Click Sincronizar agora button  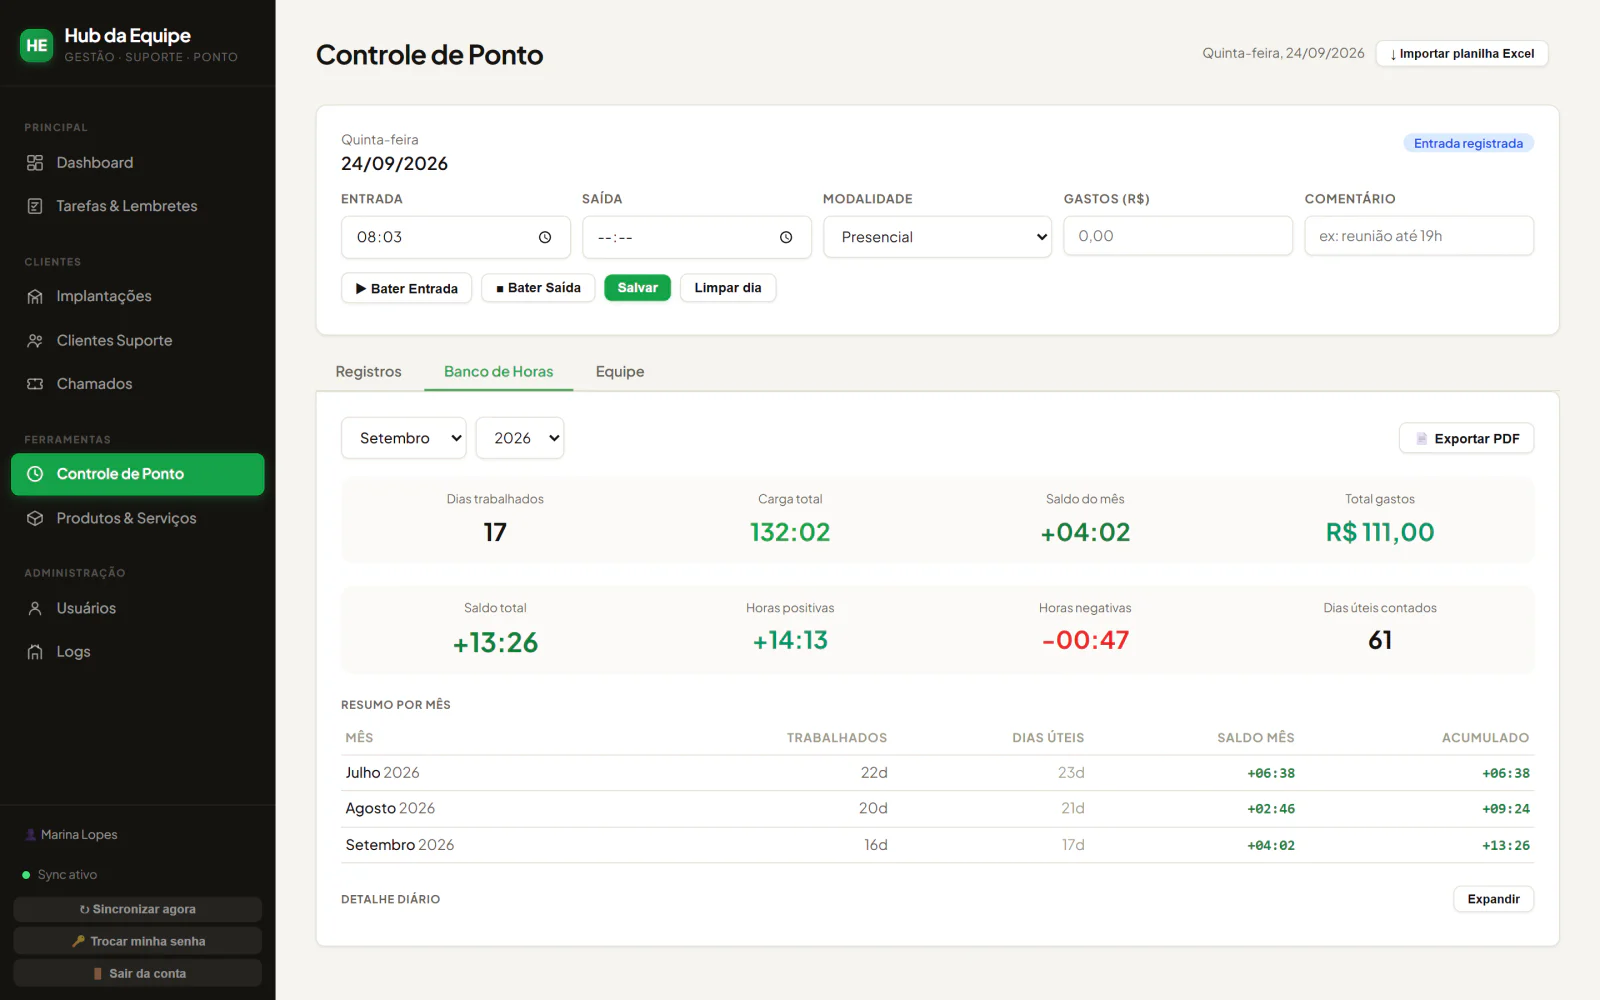pos(138,909)
